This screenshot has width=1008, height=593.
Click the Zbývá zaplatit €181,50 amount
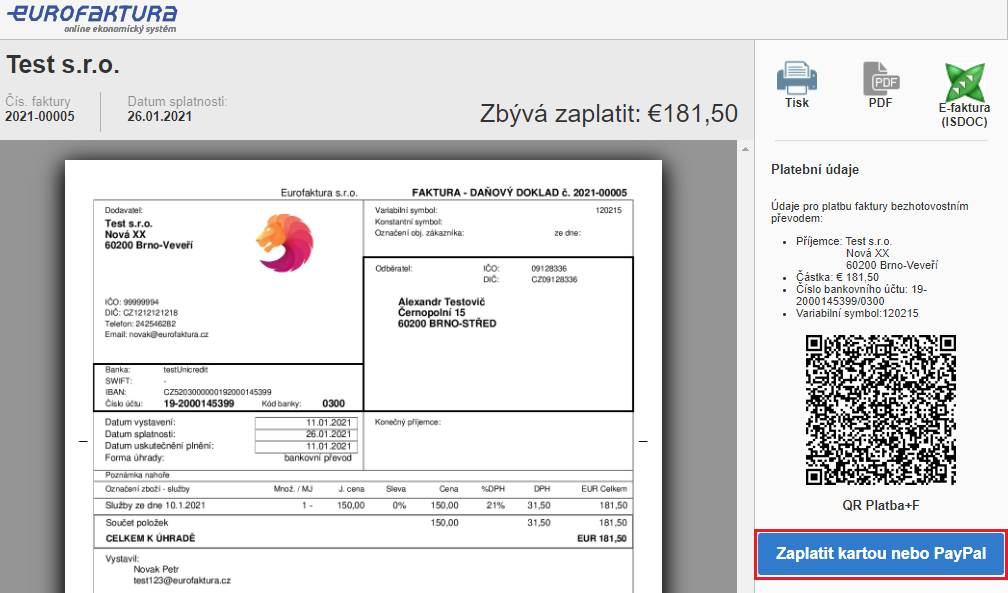(608, 114)
